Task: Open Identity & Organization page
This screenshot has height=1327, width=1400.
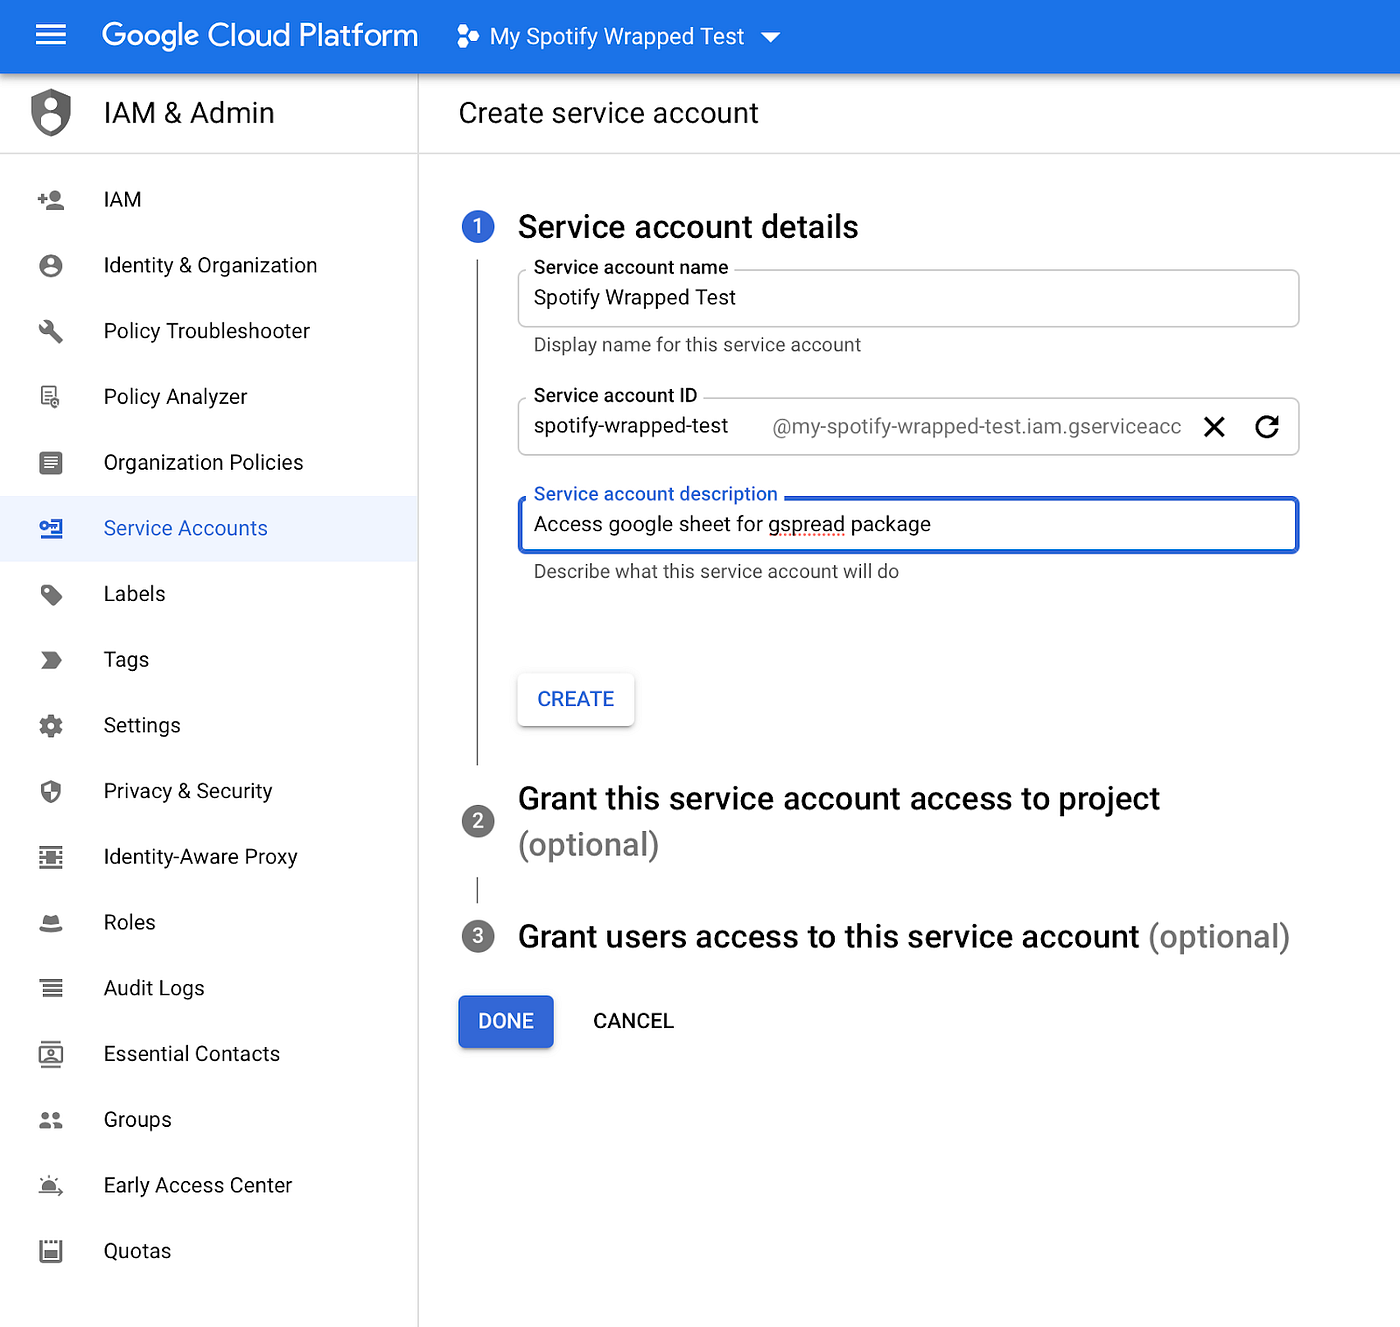Action: coord(208,266)
